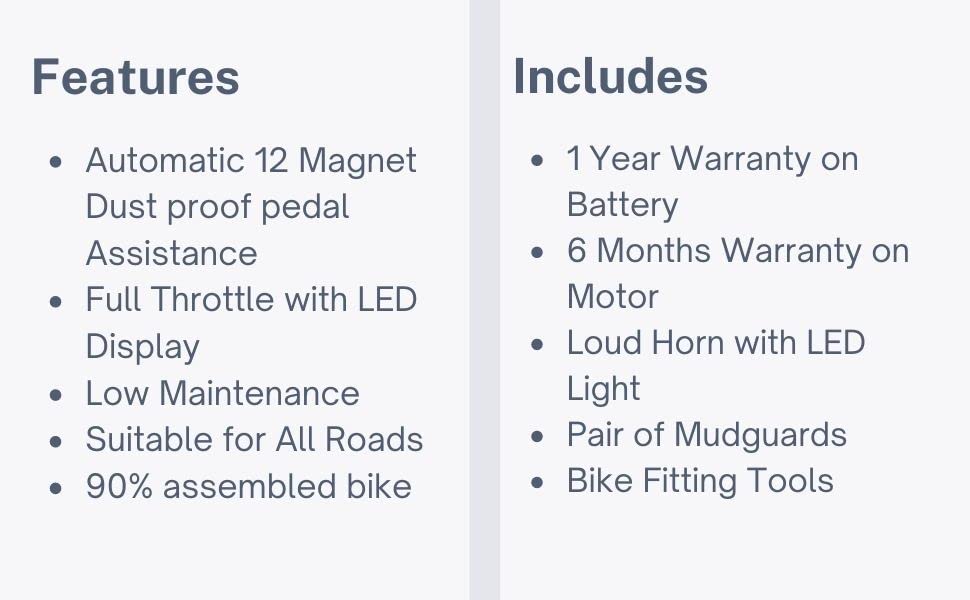
Task: Click the bullet next to Suitable for All Roads
Action: 56,441
